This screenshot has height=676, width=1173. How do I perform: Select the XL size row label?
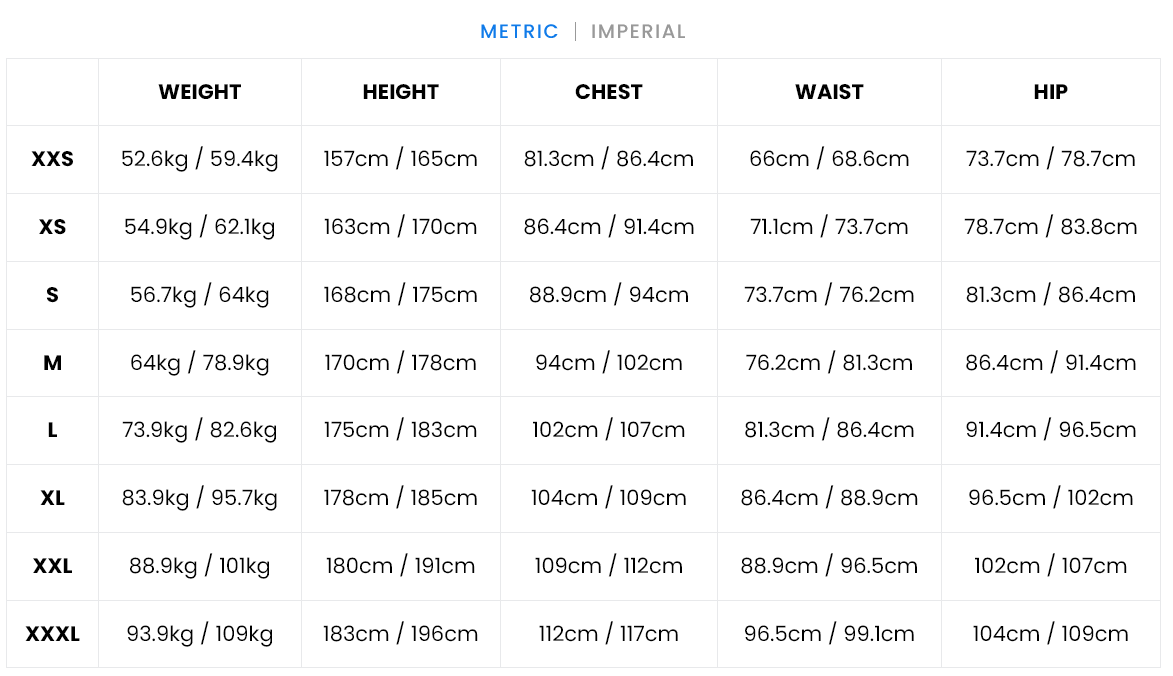[52, 498]
